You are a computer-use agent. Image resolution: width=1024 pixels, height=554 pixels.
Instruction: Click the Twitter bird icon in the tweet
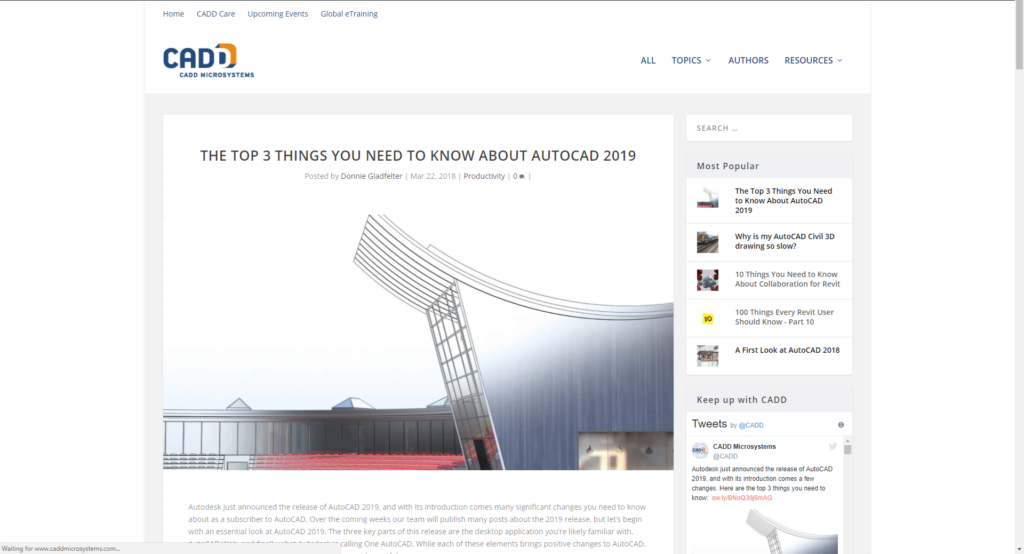(833, 446)
